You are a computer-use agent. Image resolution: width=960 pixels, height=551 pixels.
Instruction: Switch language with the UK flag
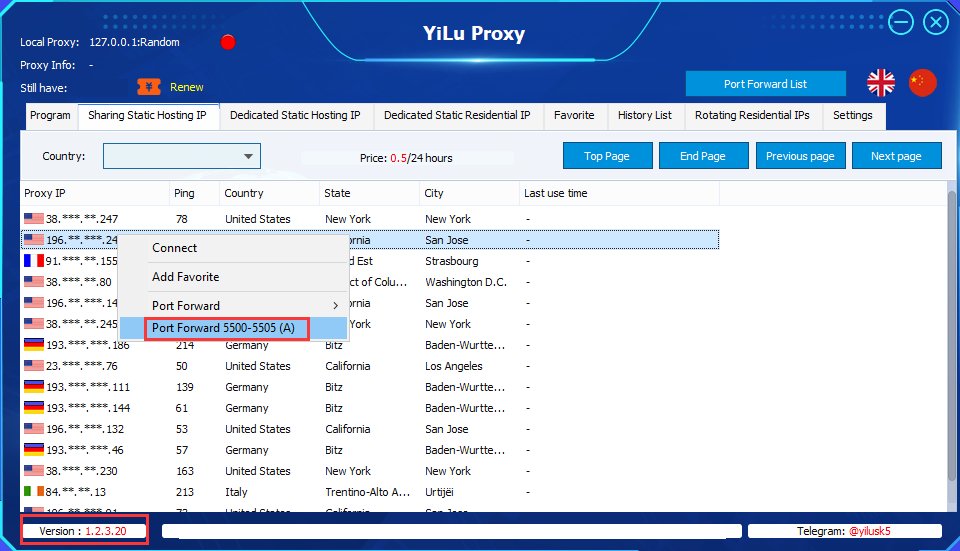pos(881,83)
